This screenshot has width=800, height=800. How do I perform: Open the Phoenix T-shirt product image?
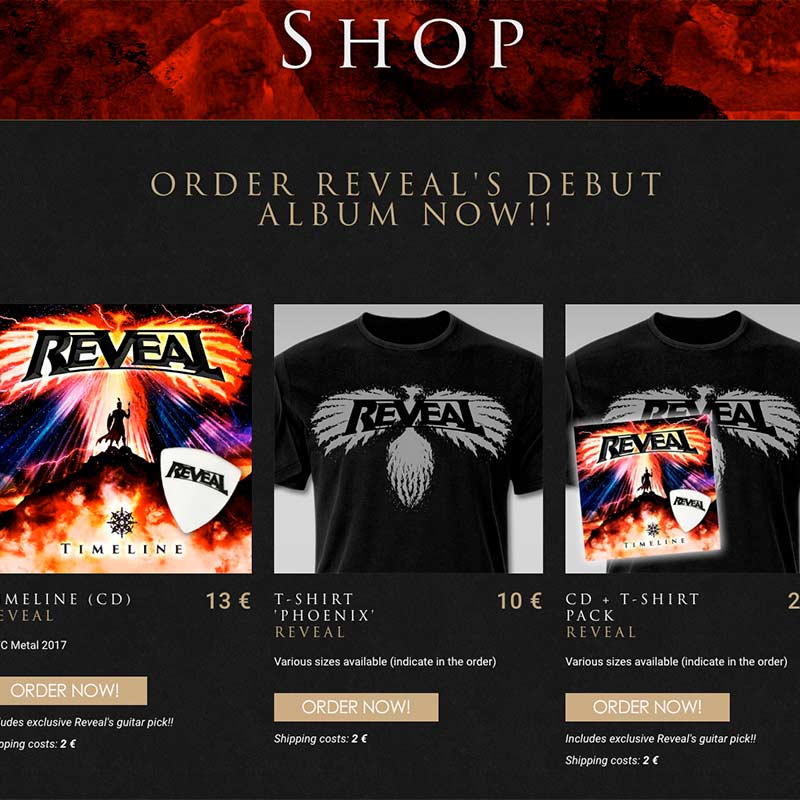pos(408,439)
